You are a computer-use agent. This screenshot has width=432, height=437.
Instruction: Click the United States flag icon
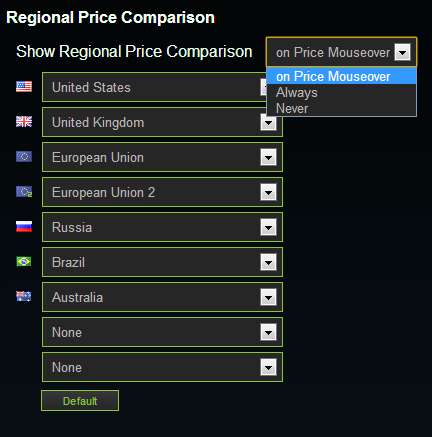click(24, 87)
